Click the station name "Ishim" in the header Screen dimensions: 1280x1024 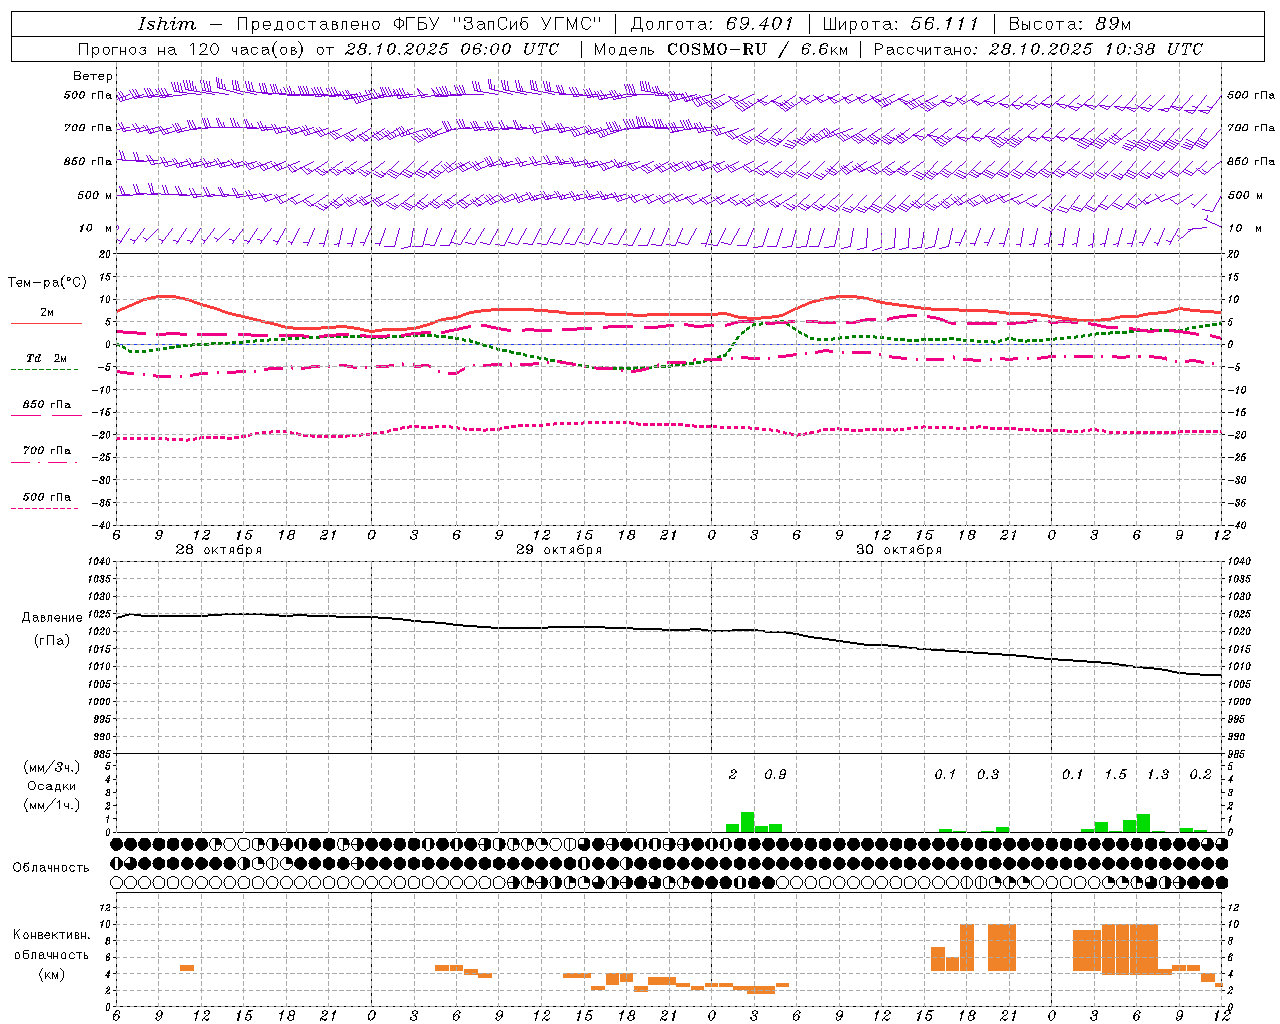[167, 24]
